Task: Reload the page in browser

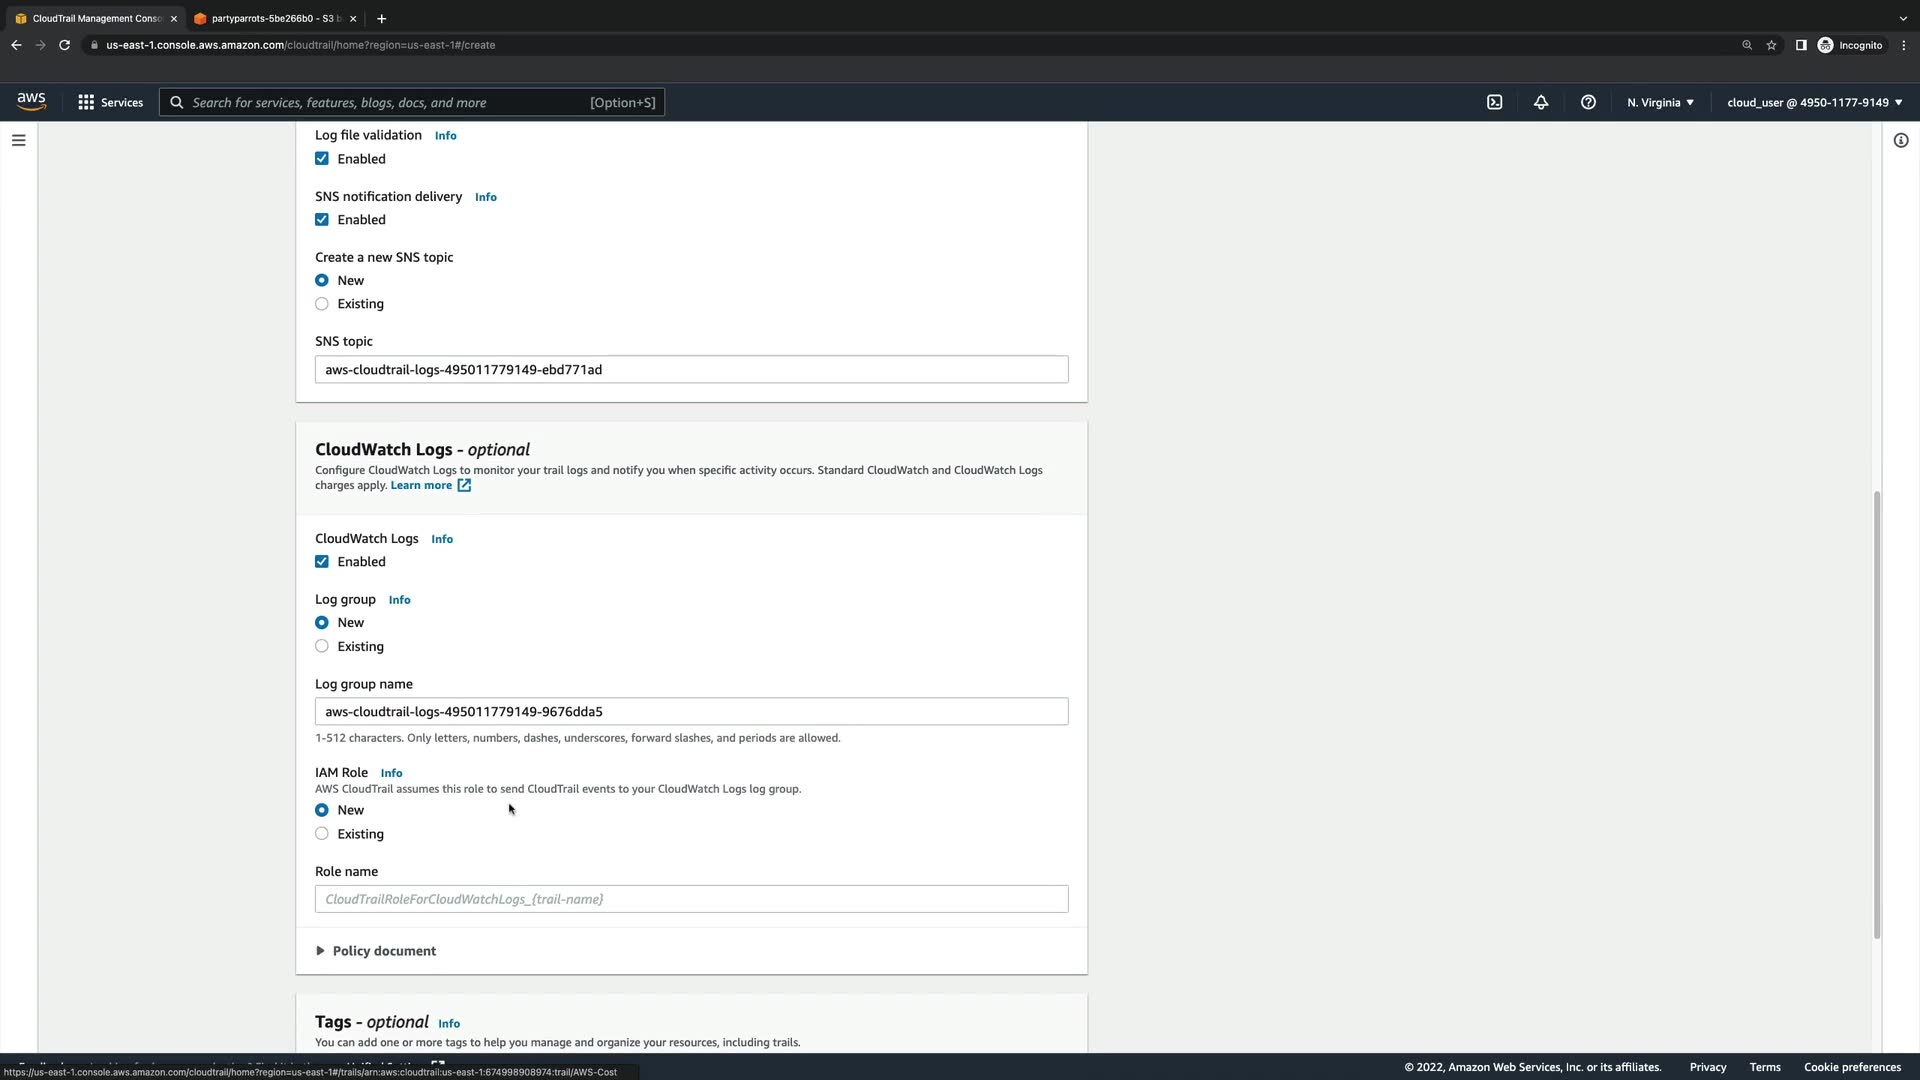Action: 64,45
